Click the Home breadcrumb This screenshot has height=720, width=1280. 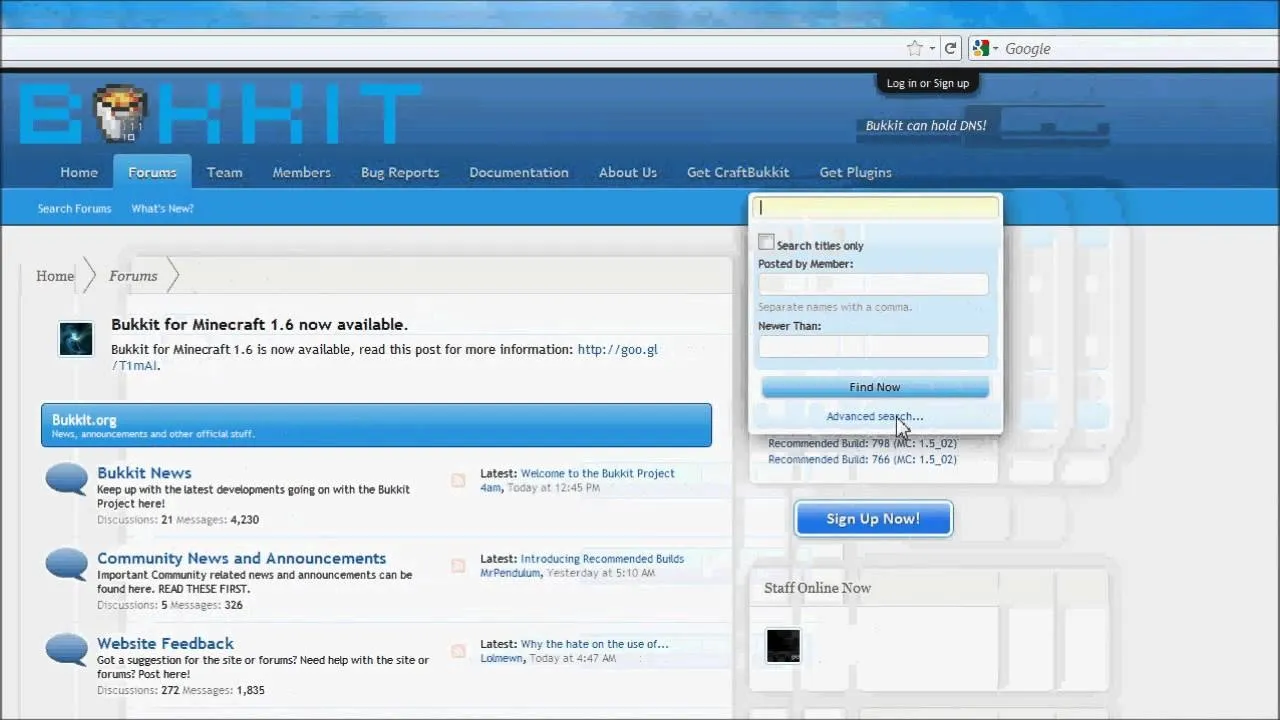click(55, 276)
